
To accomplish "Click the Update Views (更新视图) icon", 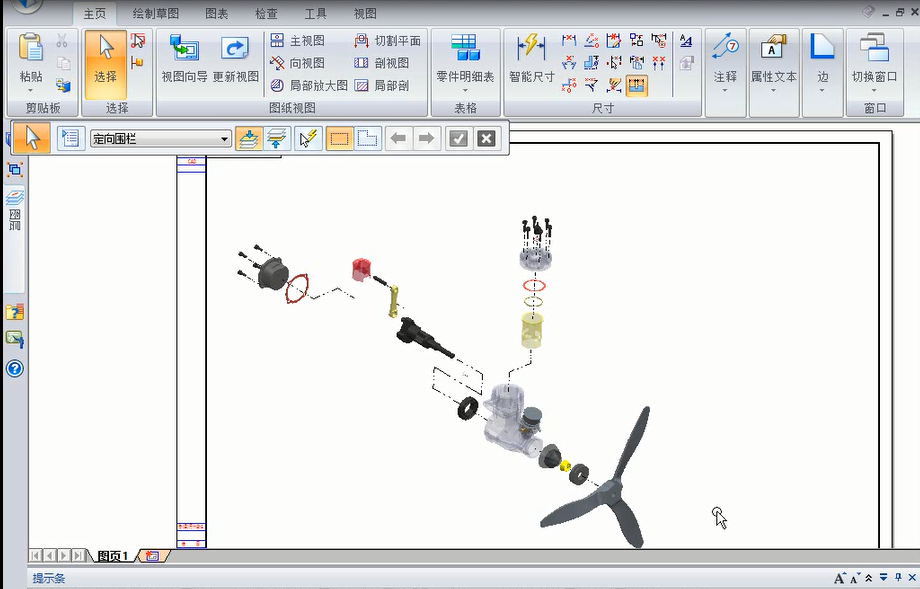I will tap(235, 48).
